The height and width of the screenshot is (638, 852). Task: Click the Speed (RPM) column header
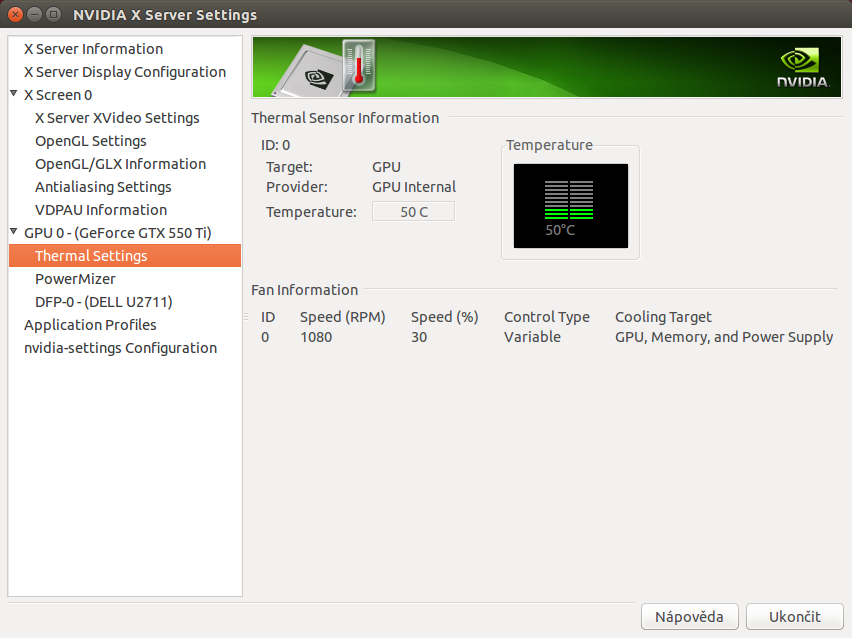[x=343, y=317]
